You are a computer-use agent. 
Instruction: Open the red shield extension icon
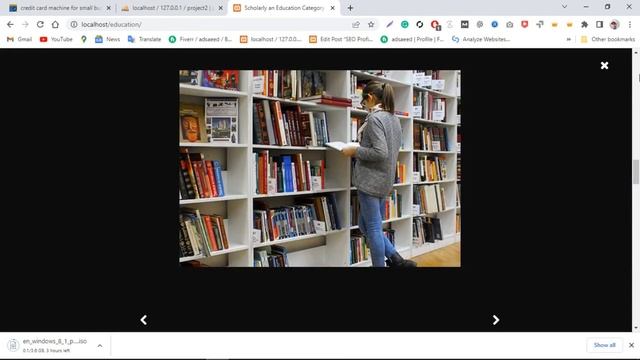[x=524, y=24]
